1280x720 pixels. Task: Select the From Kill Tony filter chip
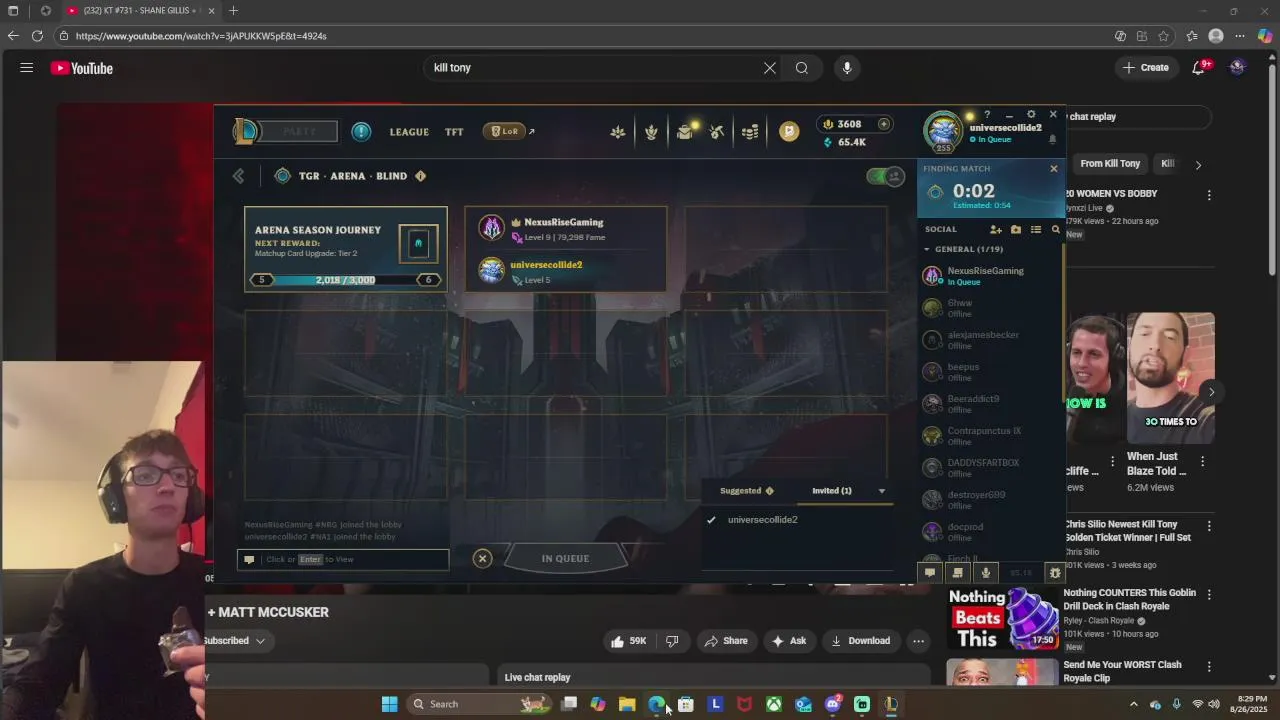pos(1110,164)
